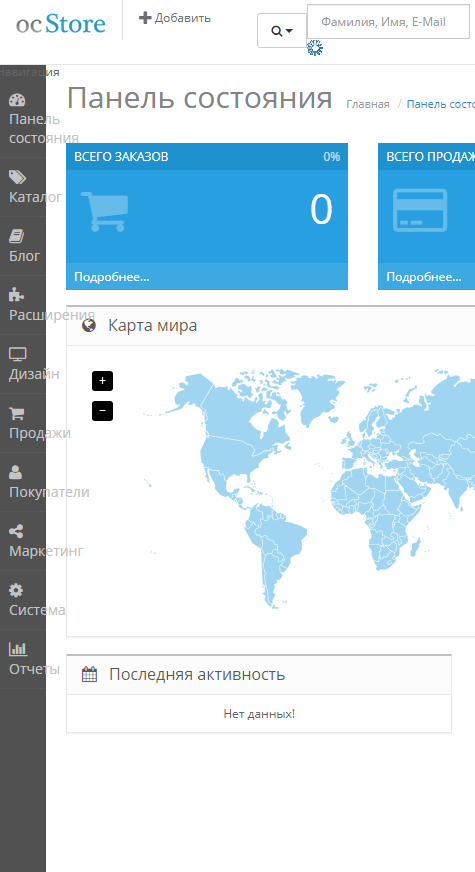This screenshot has height=872, width=475.
Task: Click the Последняя активность panel title
Action: click(197, 675)
